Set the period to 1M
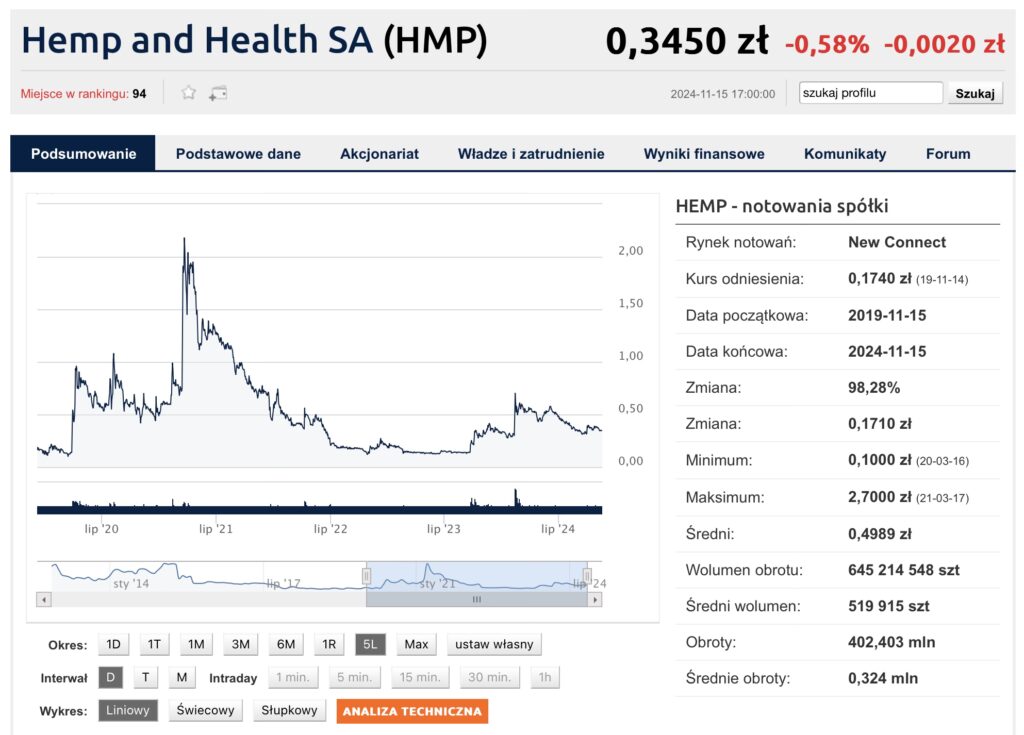 point(196,644)
